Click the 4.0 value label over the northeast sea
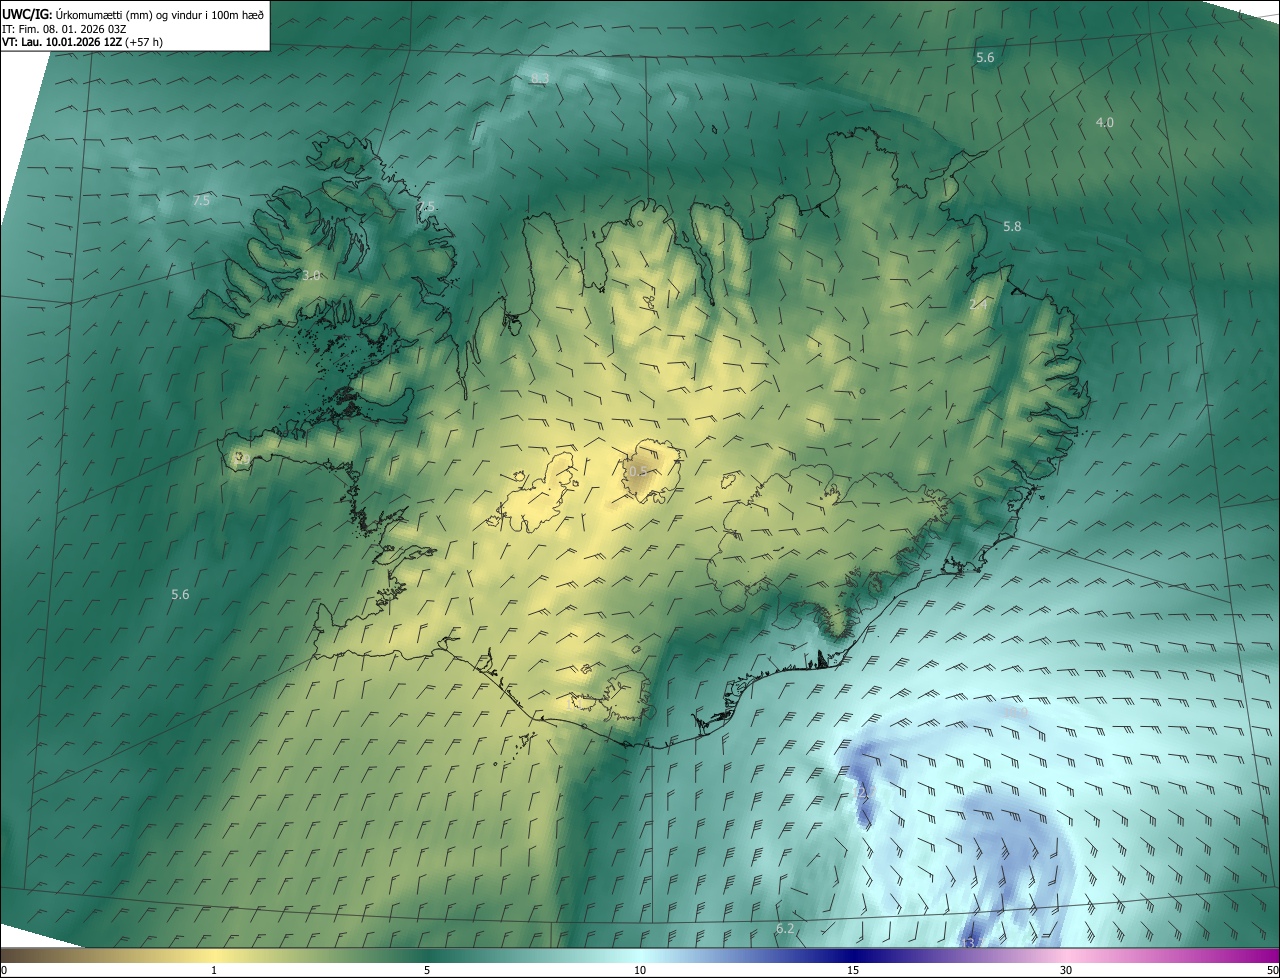 (x=1104, y=122)
